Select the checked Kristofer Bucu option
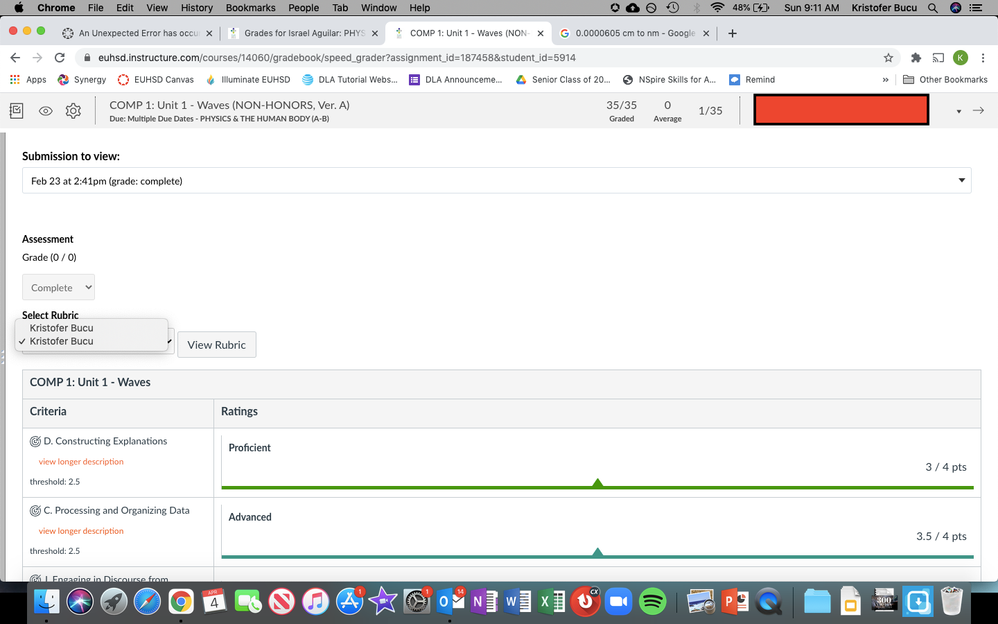Screen dimensions: 998x624 62,341
